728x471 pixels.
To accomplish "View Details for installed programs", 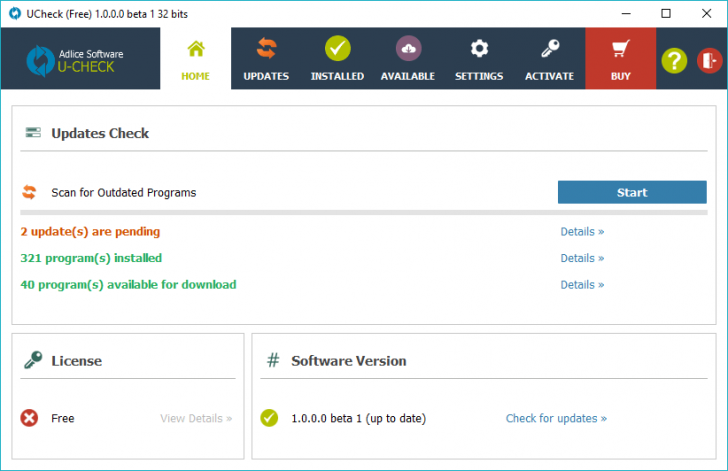I will (582, 258).
